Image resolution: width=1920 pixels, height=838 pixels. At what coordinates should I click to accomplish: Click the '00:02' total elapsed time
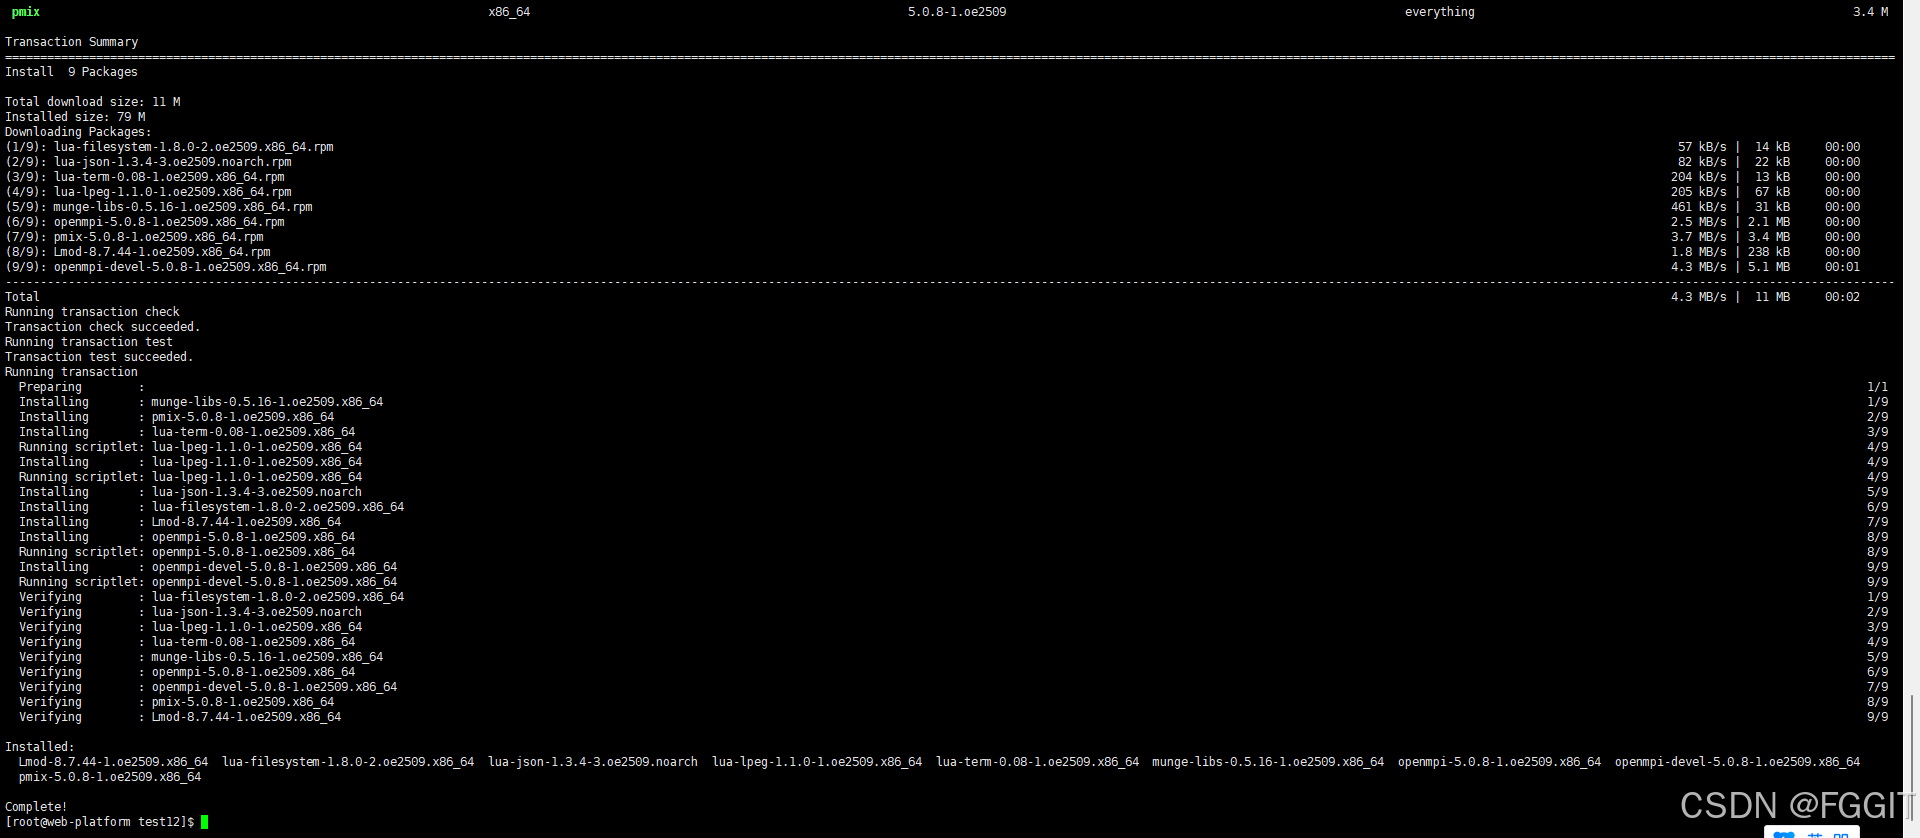pos(1842,297)
